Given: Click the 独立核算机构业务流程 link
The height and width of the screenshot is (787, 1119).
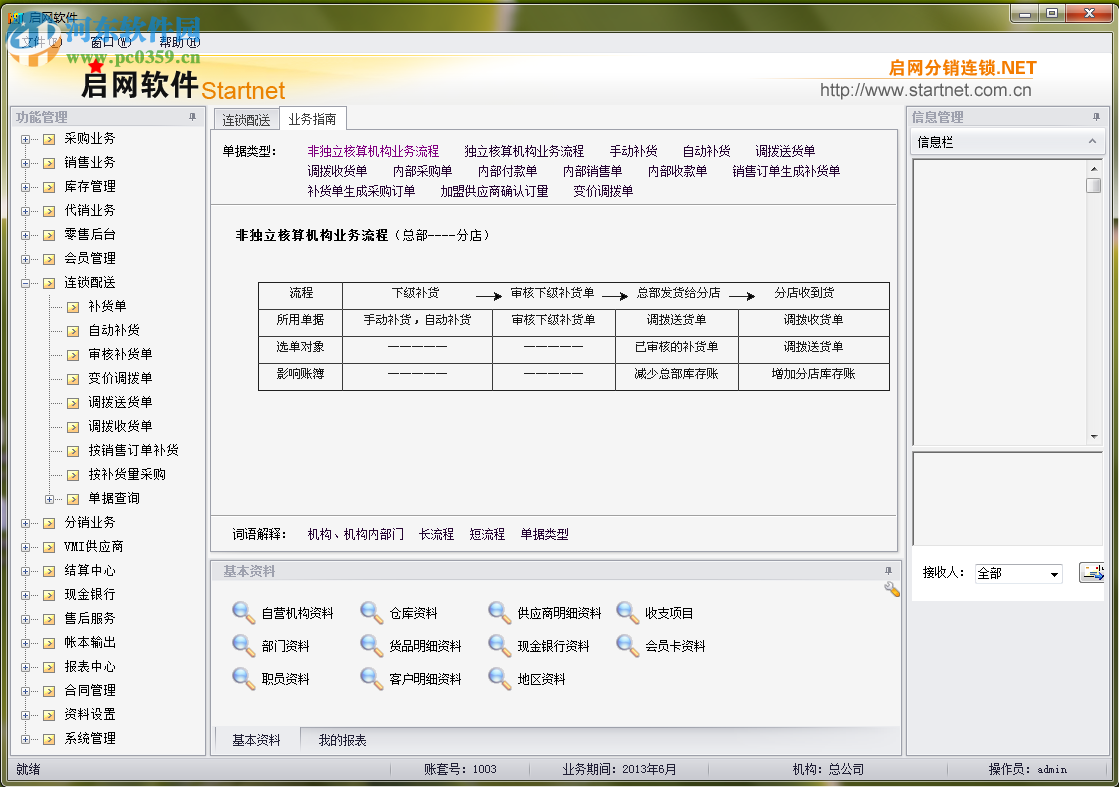Looking at the screenshot, I should pos(523,152).
